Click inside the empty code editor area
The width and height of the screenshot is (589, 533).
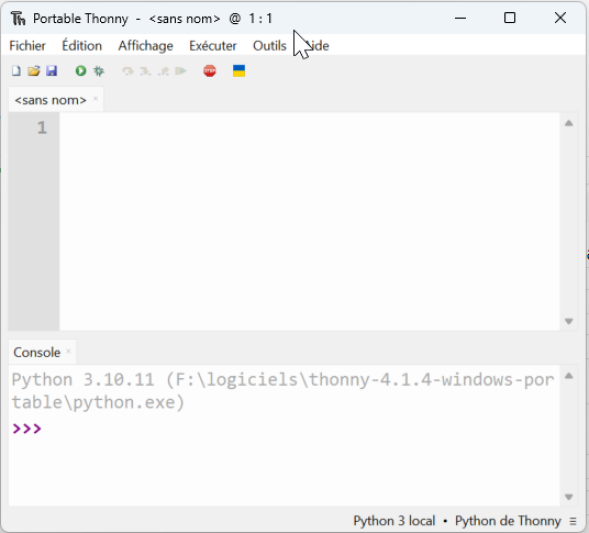click(309, 222)
